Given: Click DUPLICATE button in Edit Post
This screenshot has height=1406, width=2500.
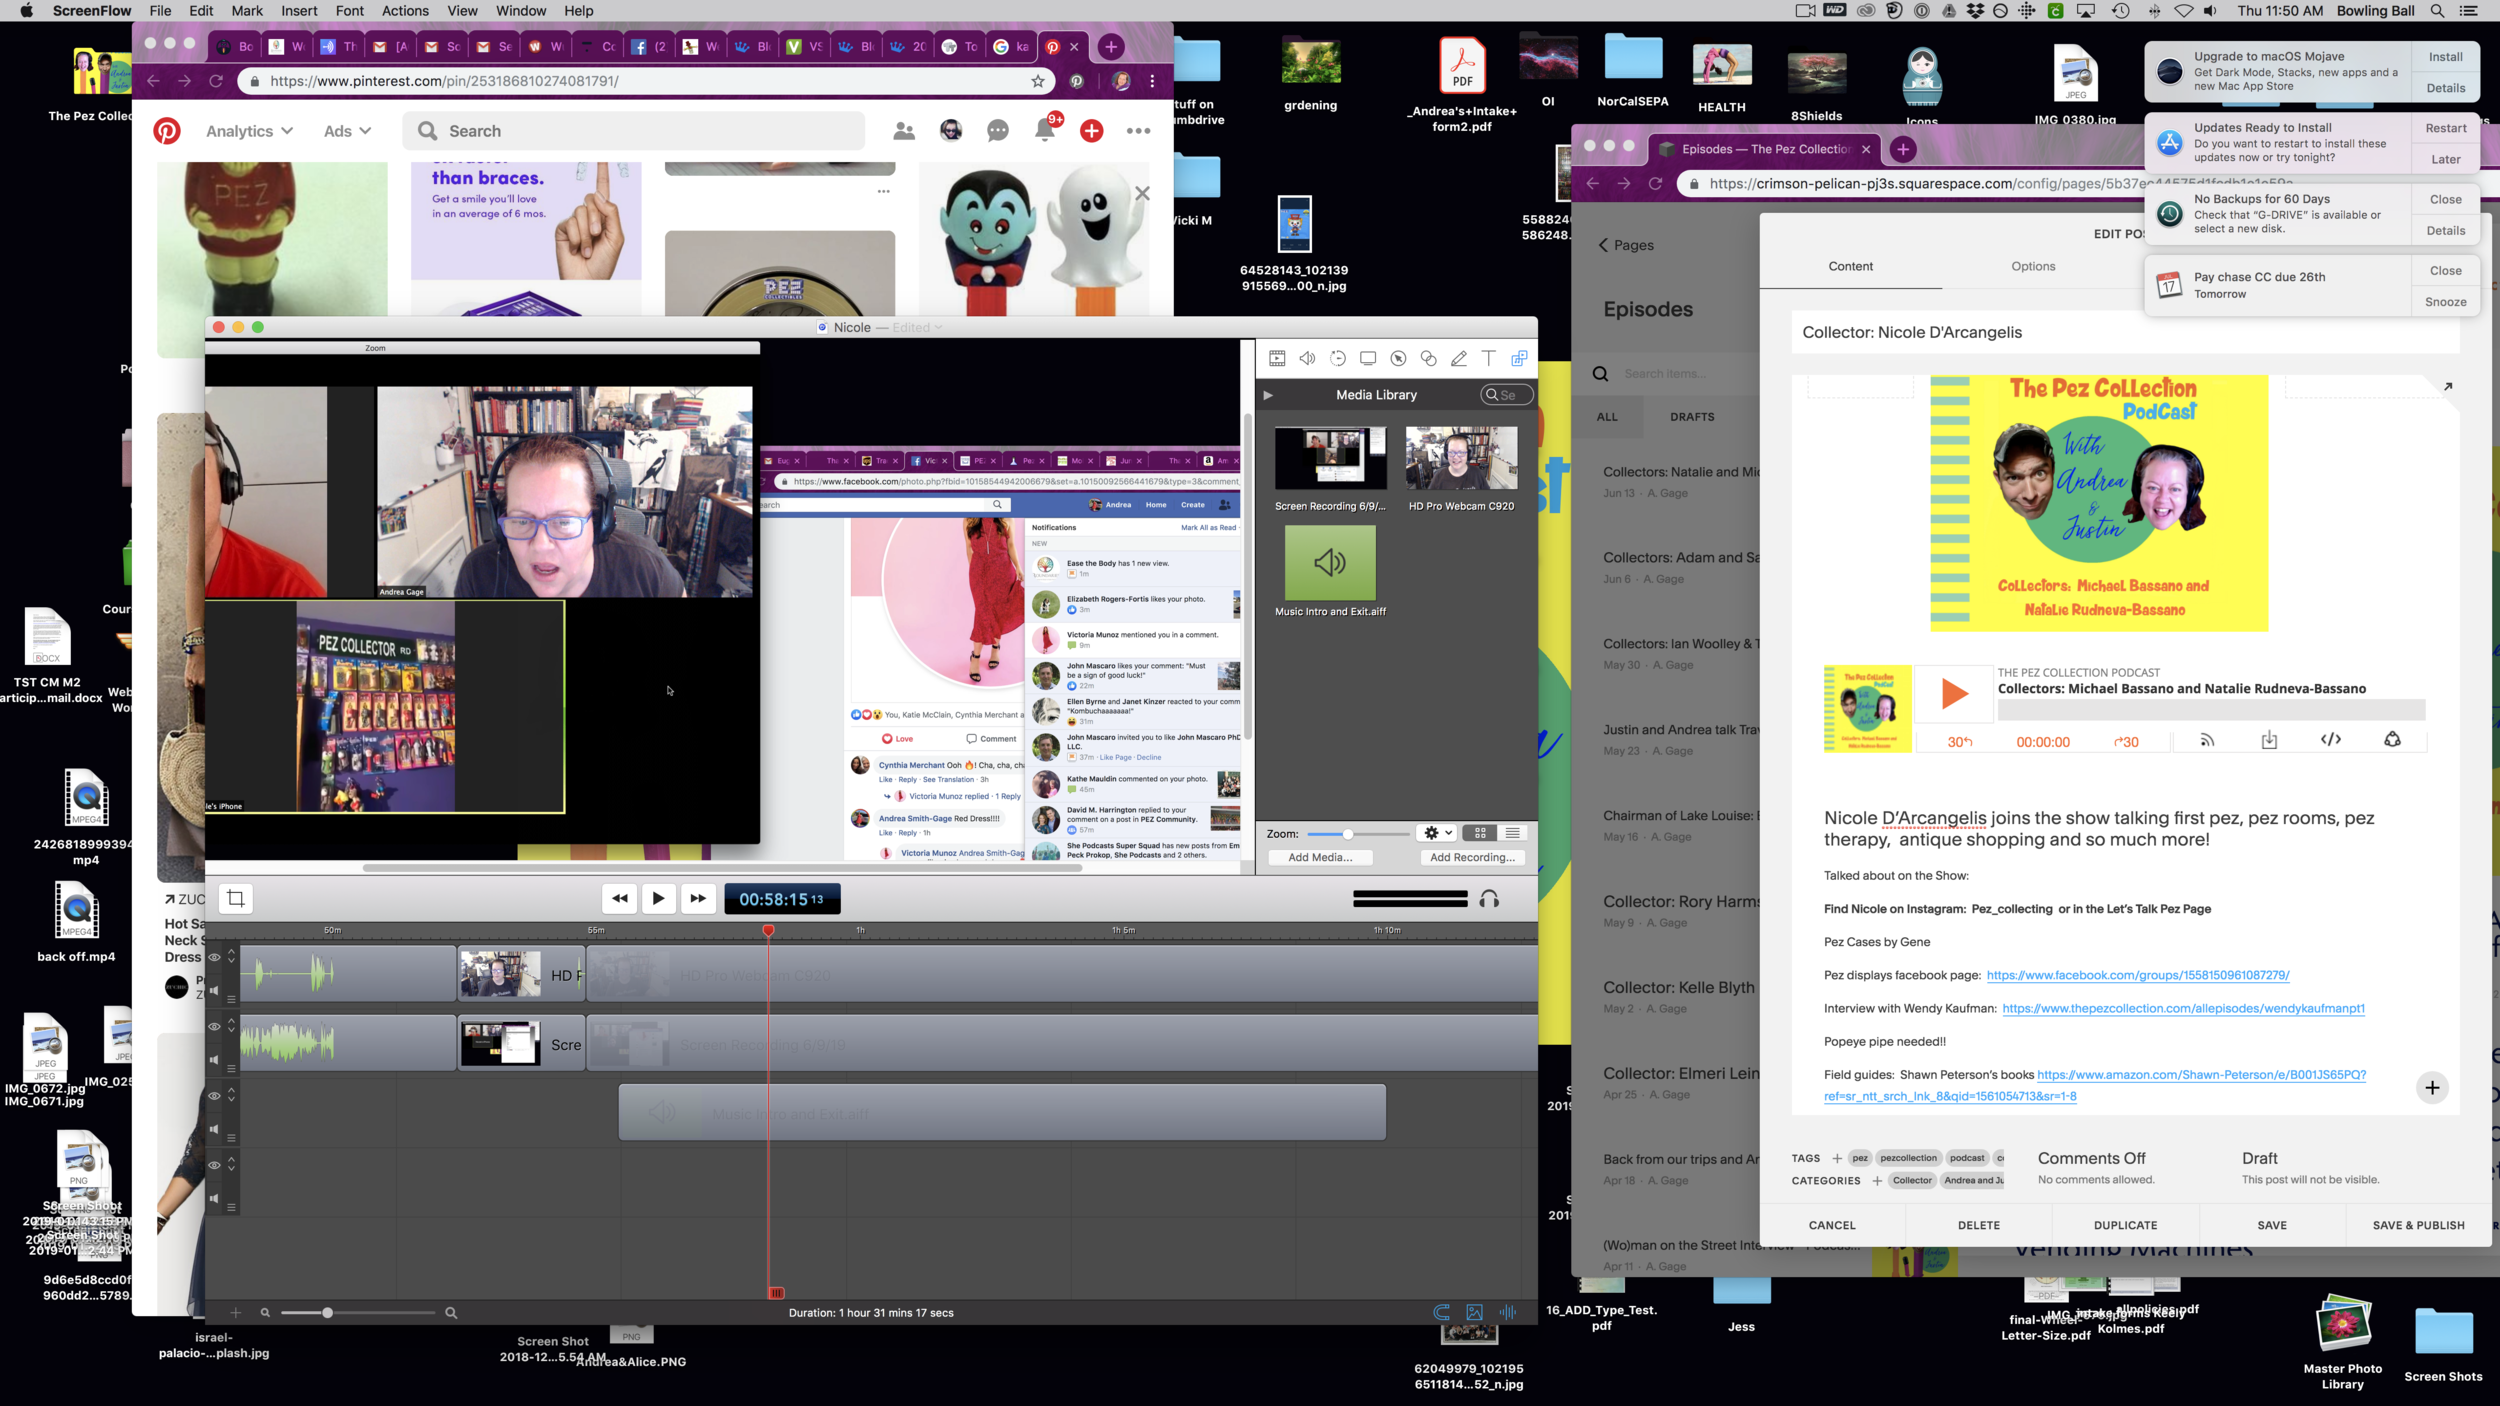Looking at the screenshot, I should click(2125, 1225).
